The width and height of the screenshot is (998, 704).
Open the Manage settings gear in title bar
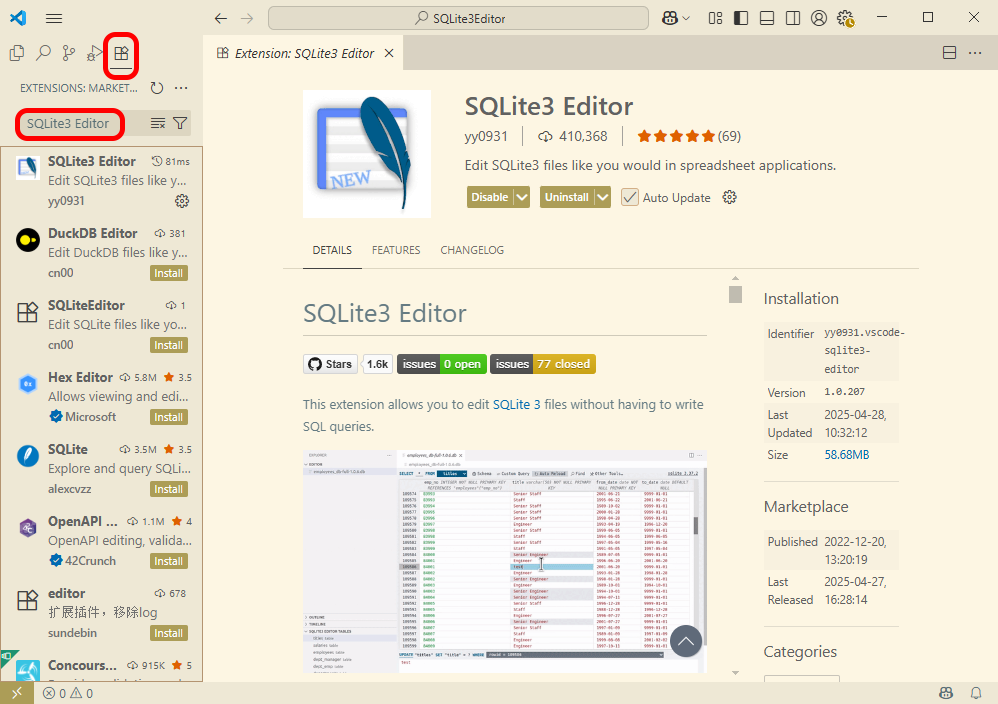pos(845,18)
